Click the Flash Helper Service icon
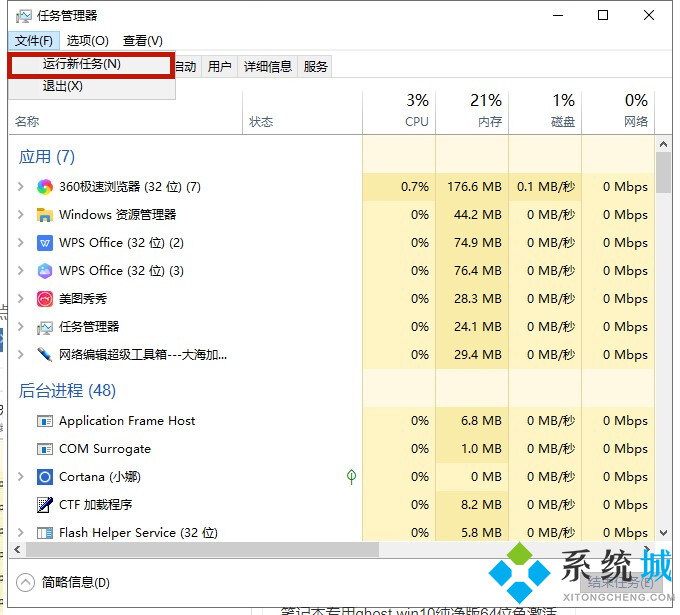This screenshot has height=615, width=680. 45,533
